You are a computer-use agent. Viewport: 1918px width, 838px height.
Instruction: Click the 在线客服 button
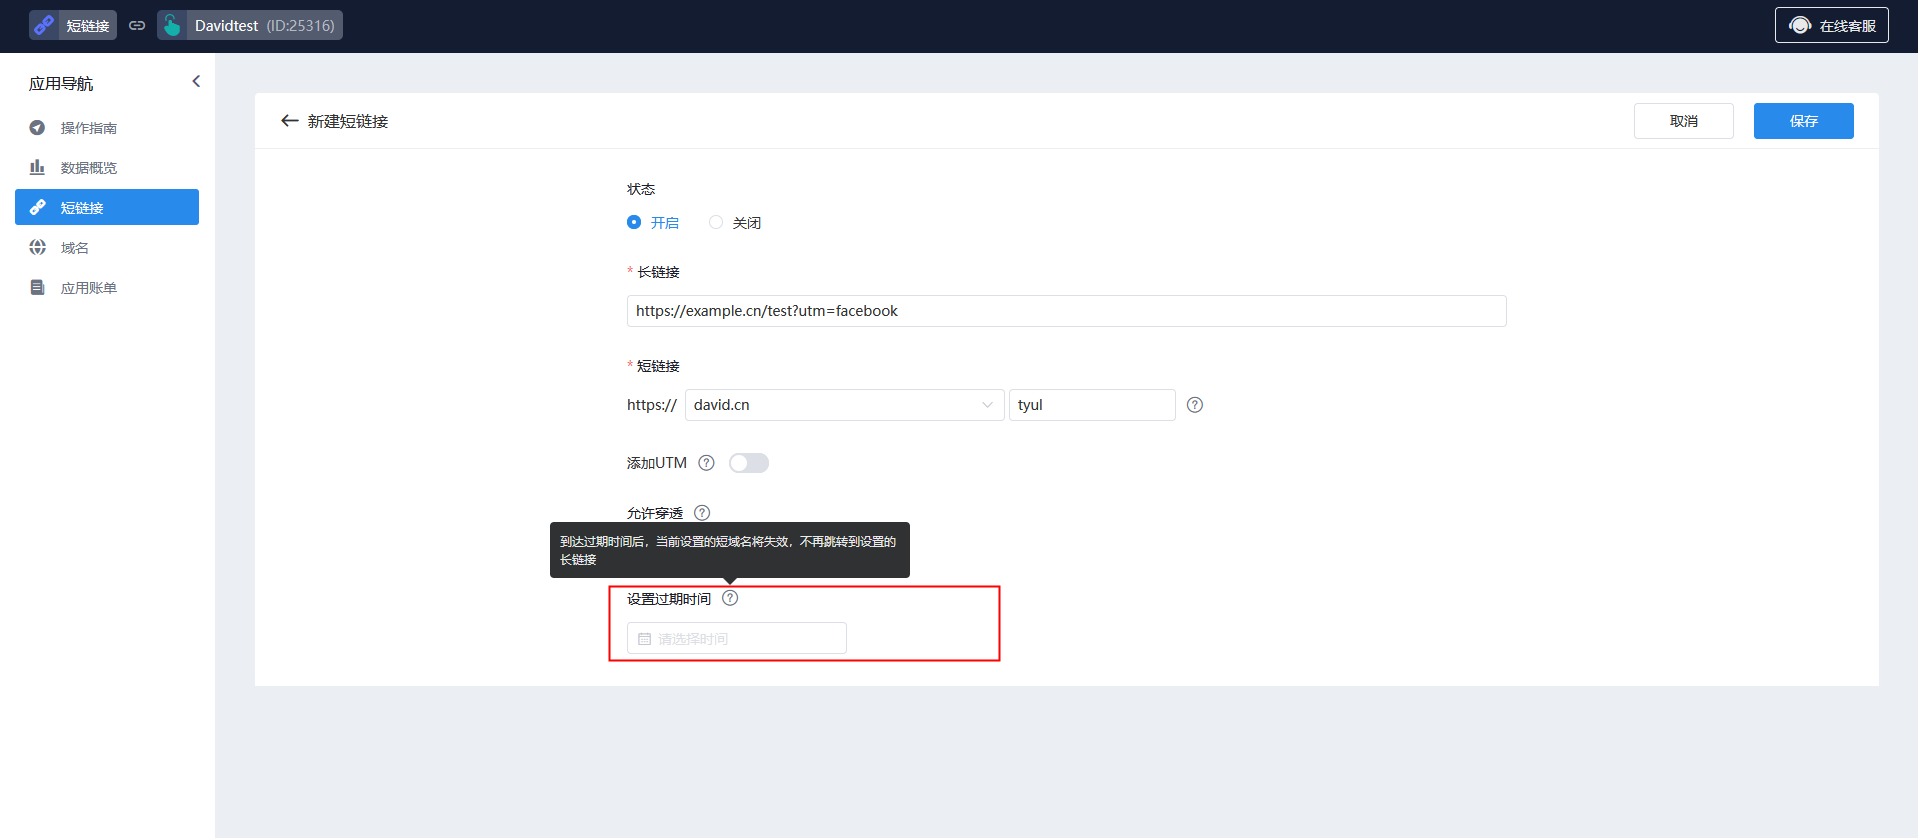(x=1832, y=25)
